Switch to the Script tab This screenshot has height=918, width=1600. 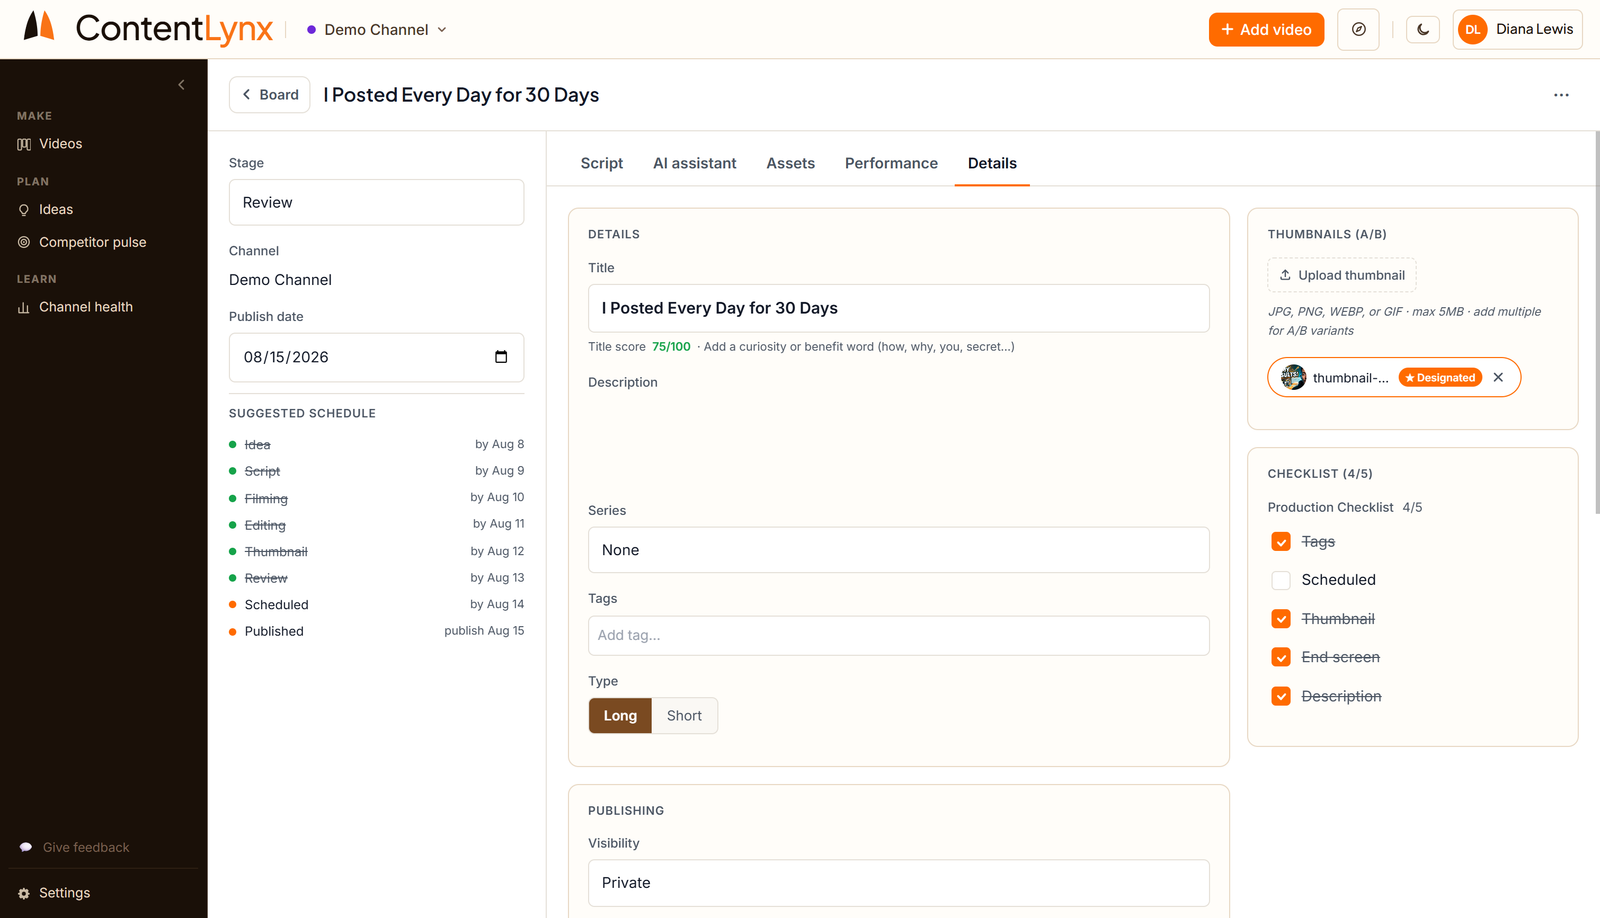(x=602, y=163)
